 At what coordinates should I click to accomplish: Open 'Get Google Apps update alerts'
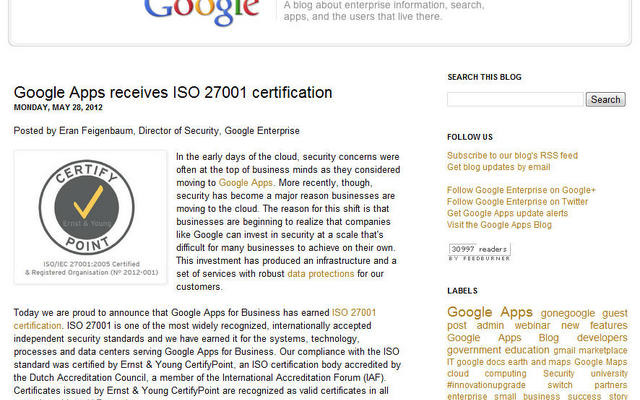(x=507, y=213)
